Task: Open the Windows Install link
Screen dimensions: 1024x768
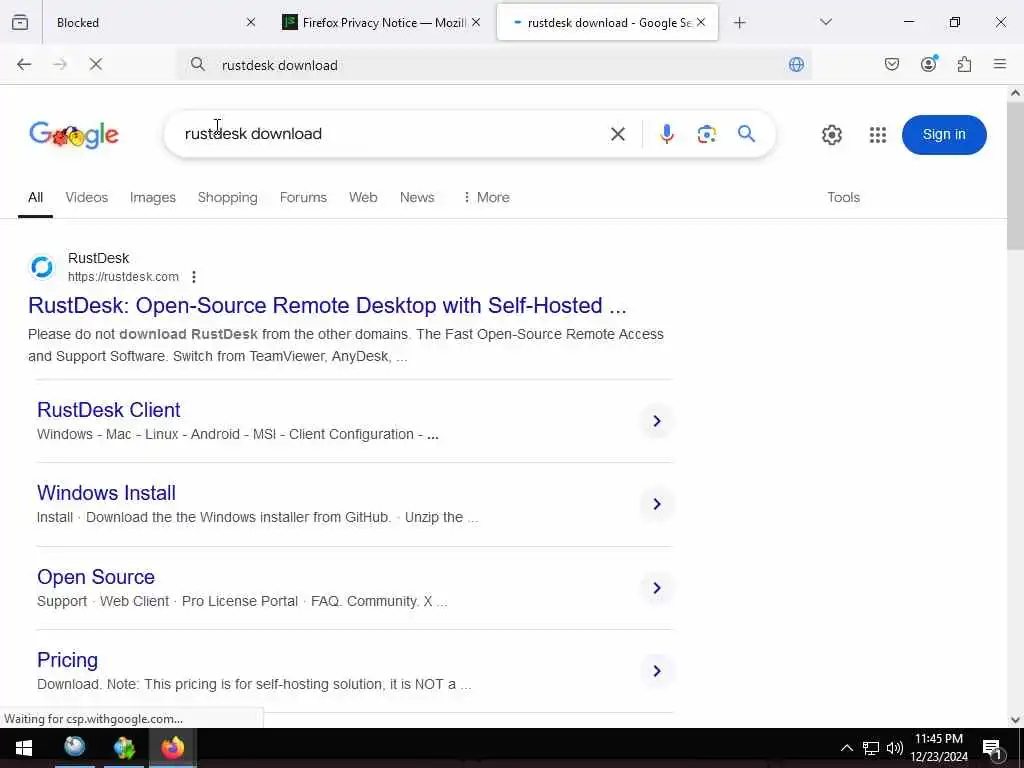Action: point(106,493)
